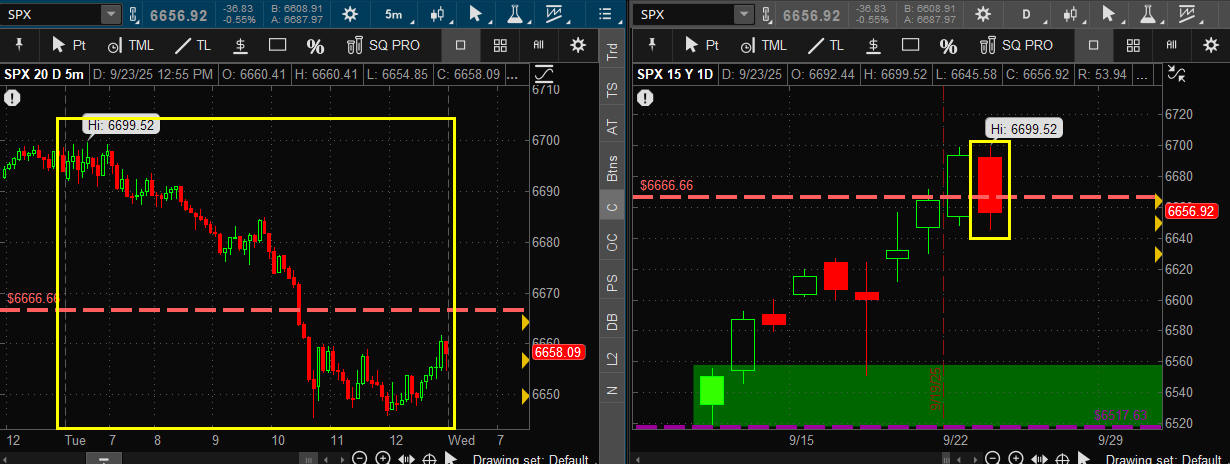Select the Pt pointer tool in left toolbar

tap(68, 45)
